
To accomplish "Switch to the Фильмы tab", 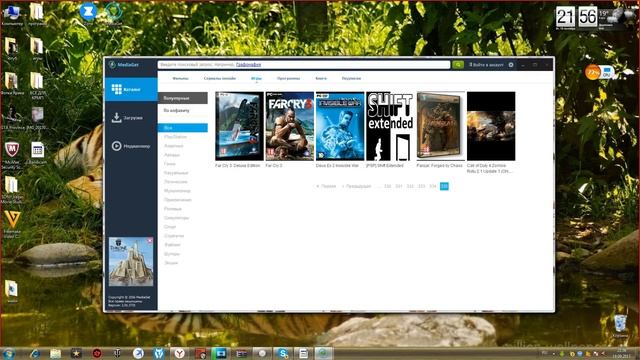I will coord(180,78).
